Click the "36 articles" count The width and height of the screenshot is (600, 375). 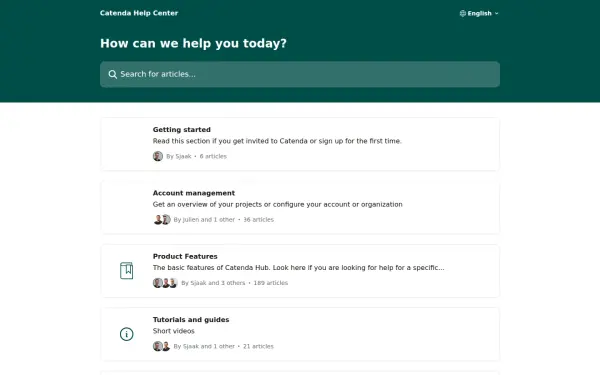(x=259, y=220)
